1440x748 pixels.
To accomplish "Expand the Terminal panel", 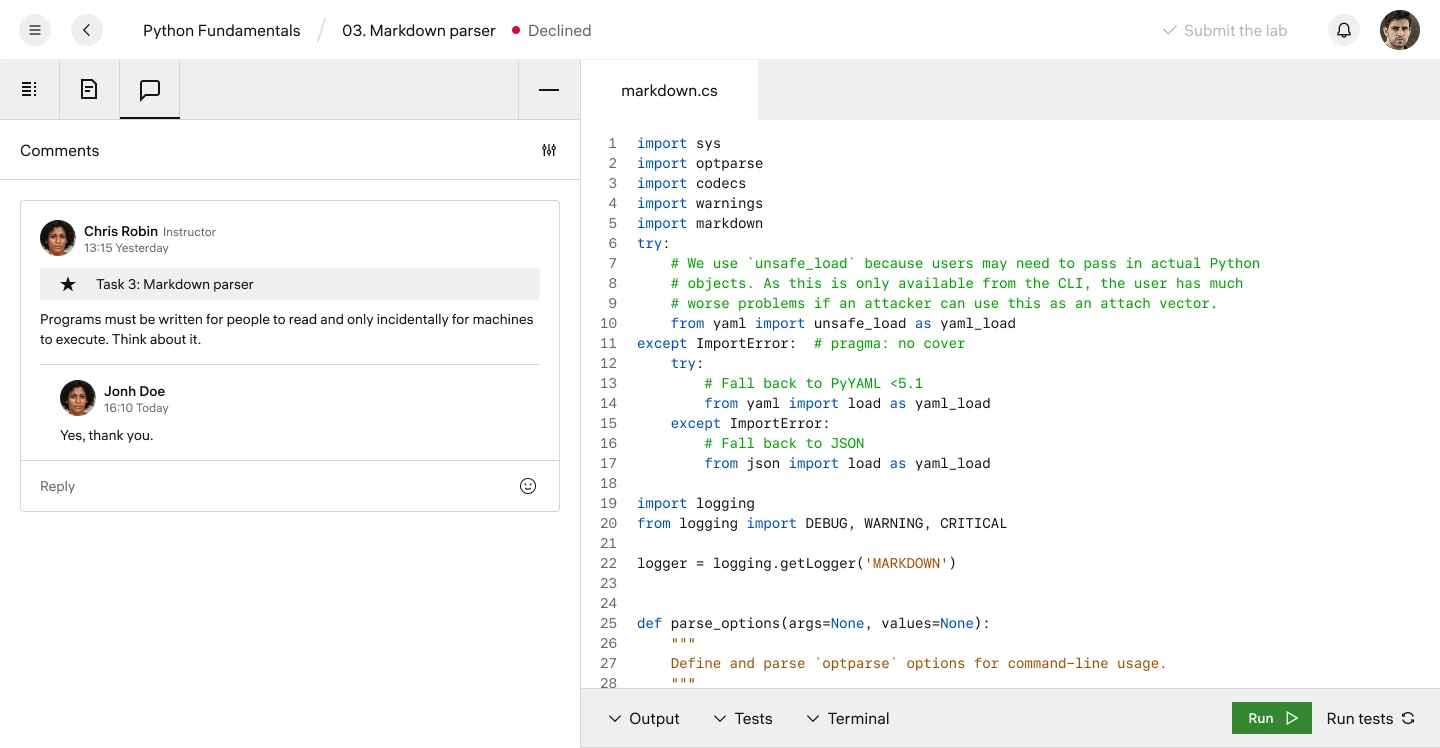I will coord(847,718).
